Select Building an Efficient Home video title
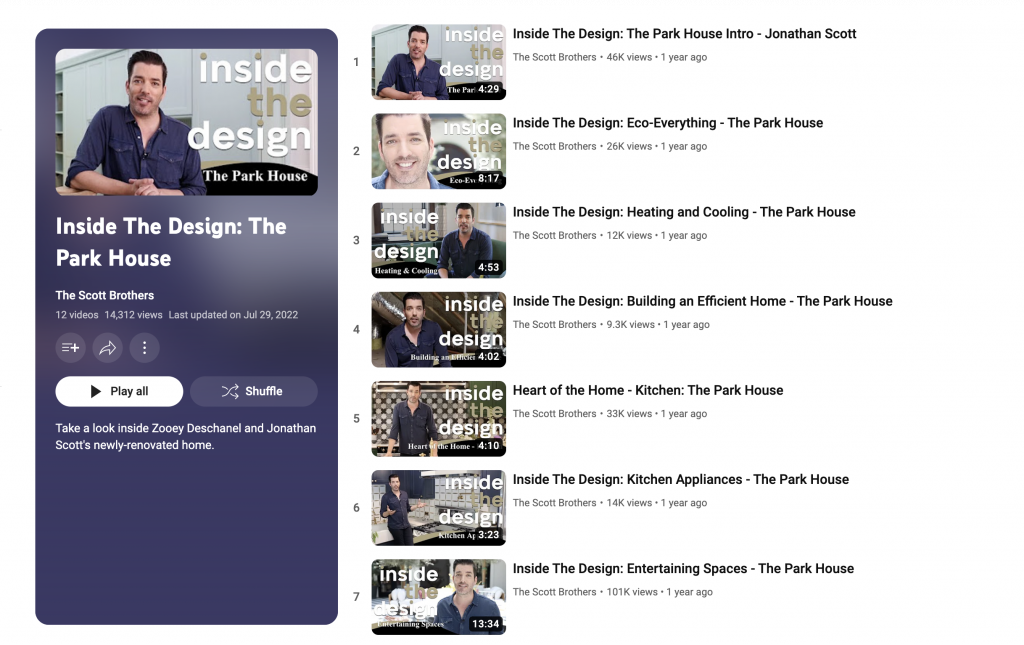The width and height of the screenshot is (1024, 645). click(x=702, y=301)
